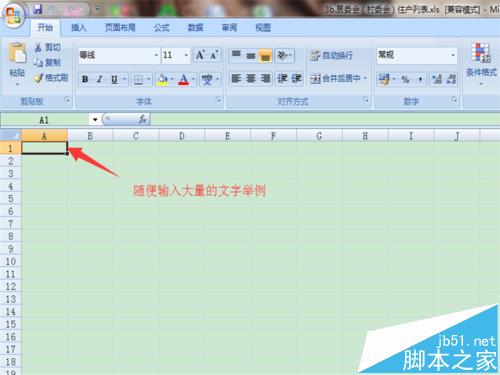
Task: Open the font size dropdown showing 11
Action: coord(186,55)
